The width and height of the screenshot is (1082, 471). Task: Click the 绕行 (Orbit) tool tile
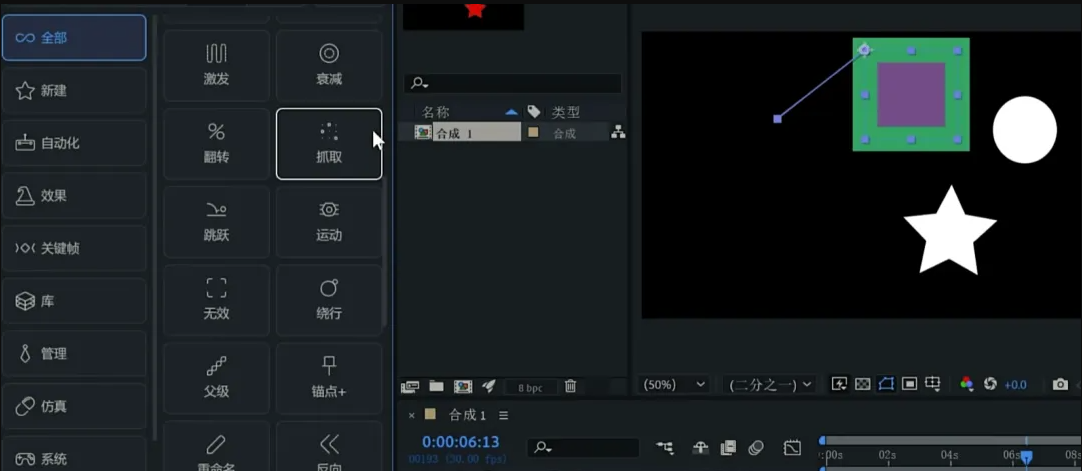[328, 300]
